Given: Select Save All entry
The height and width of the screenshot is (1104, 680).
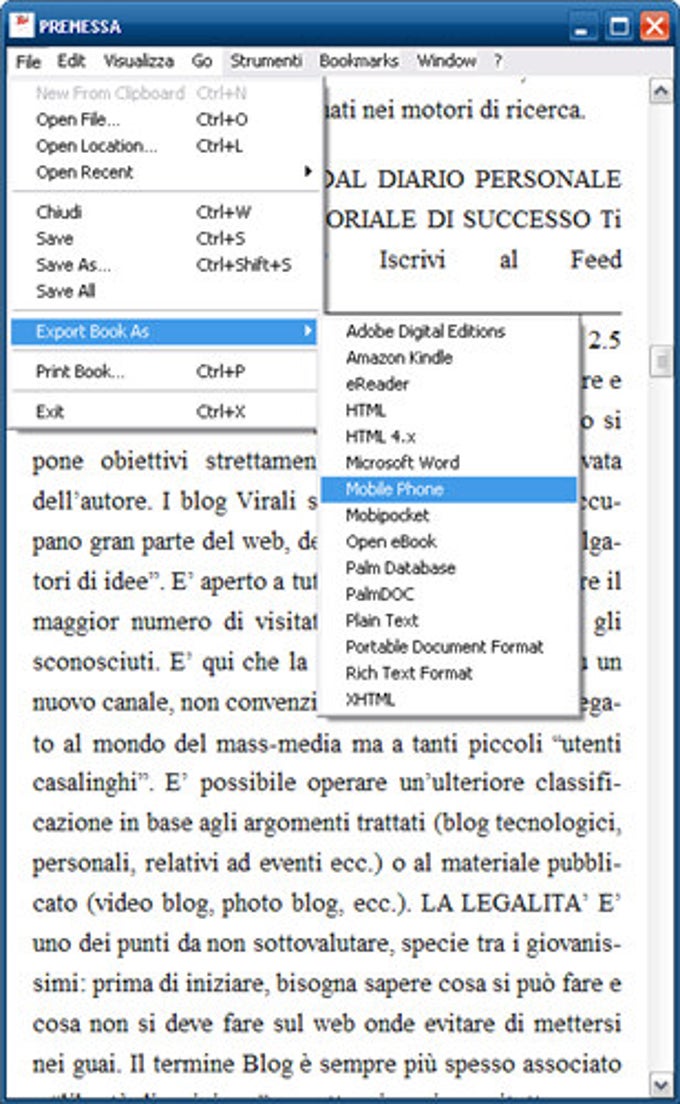Looking at the screenshot, I should click(163, 291).
